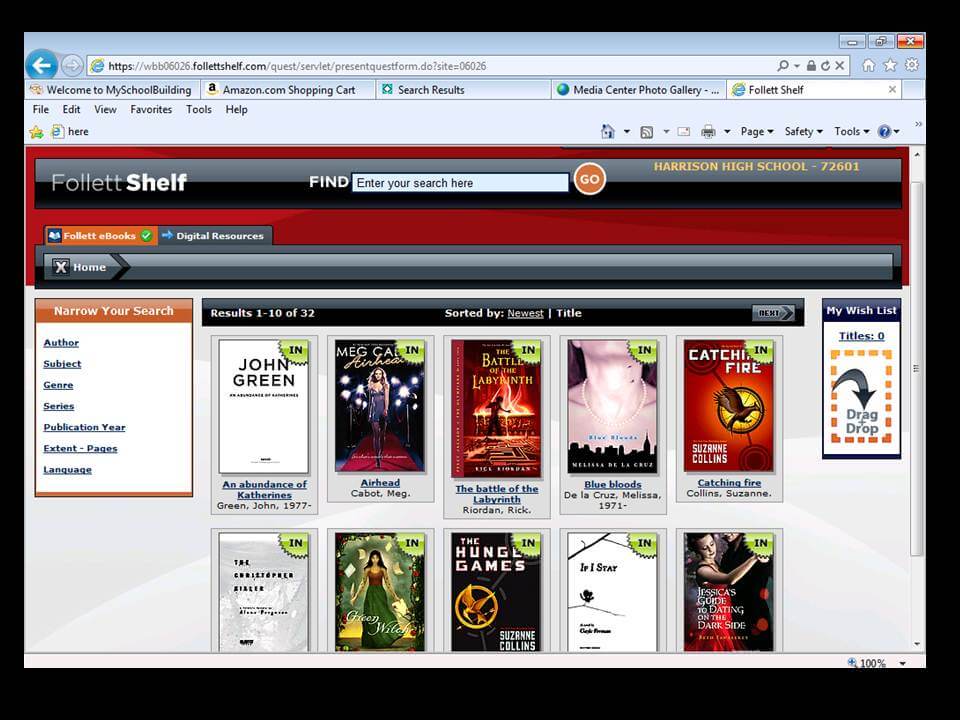Open the zoom level dropdown arrow
Viewport: 960px width, 720px height.
[902, 663]
